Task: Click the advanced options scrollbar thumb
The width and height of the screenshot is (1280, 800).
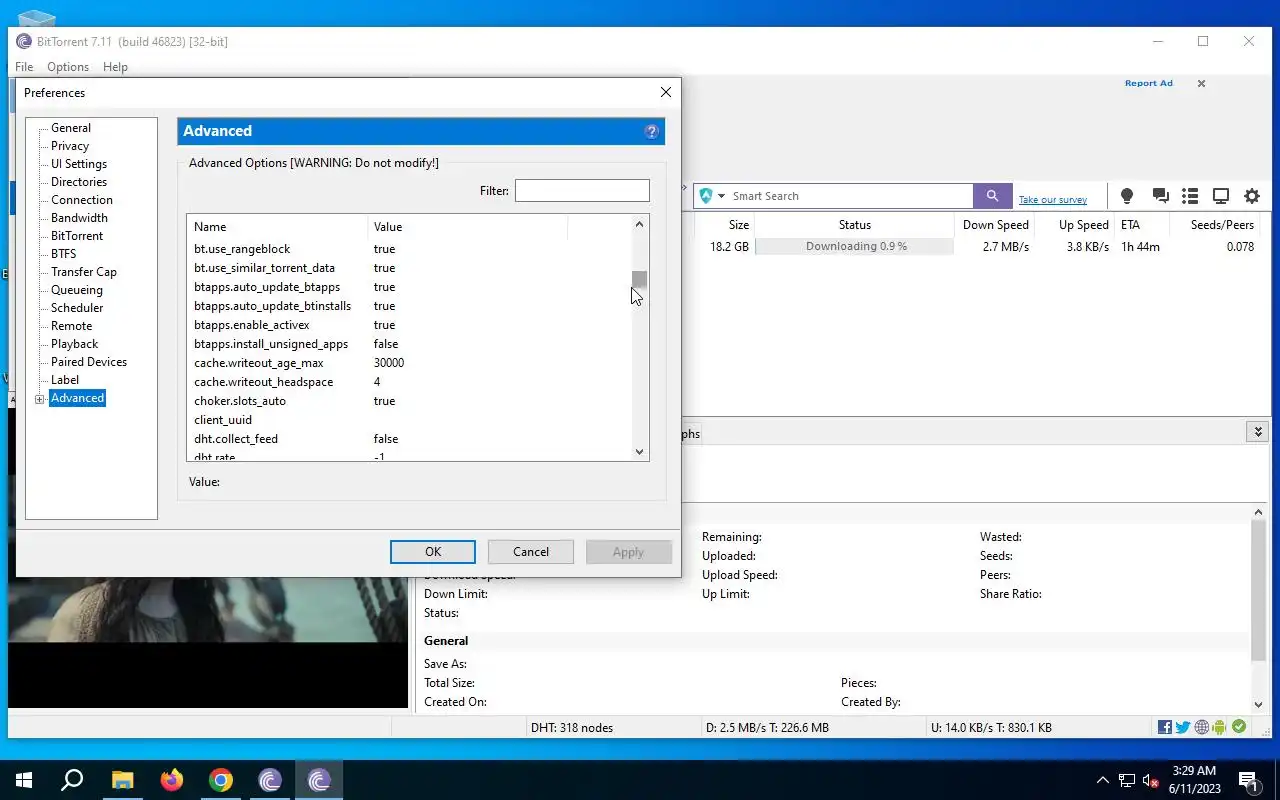Action: [640, 280]
